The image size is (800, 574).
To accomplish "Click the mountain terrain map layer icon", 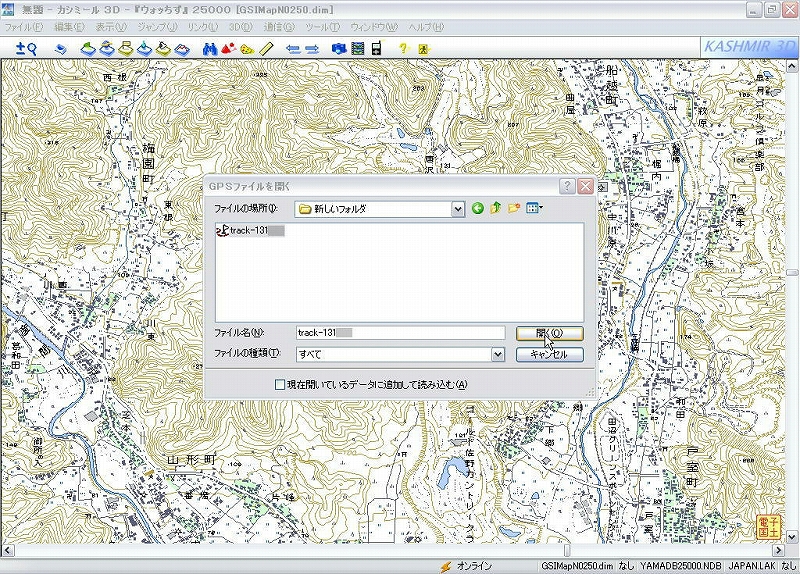I will (x=182, y=49).
